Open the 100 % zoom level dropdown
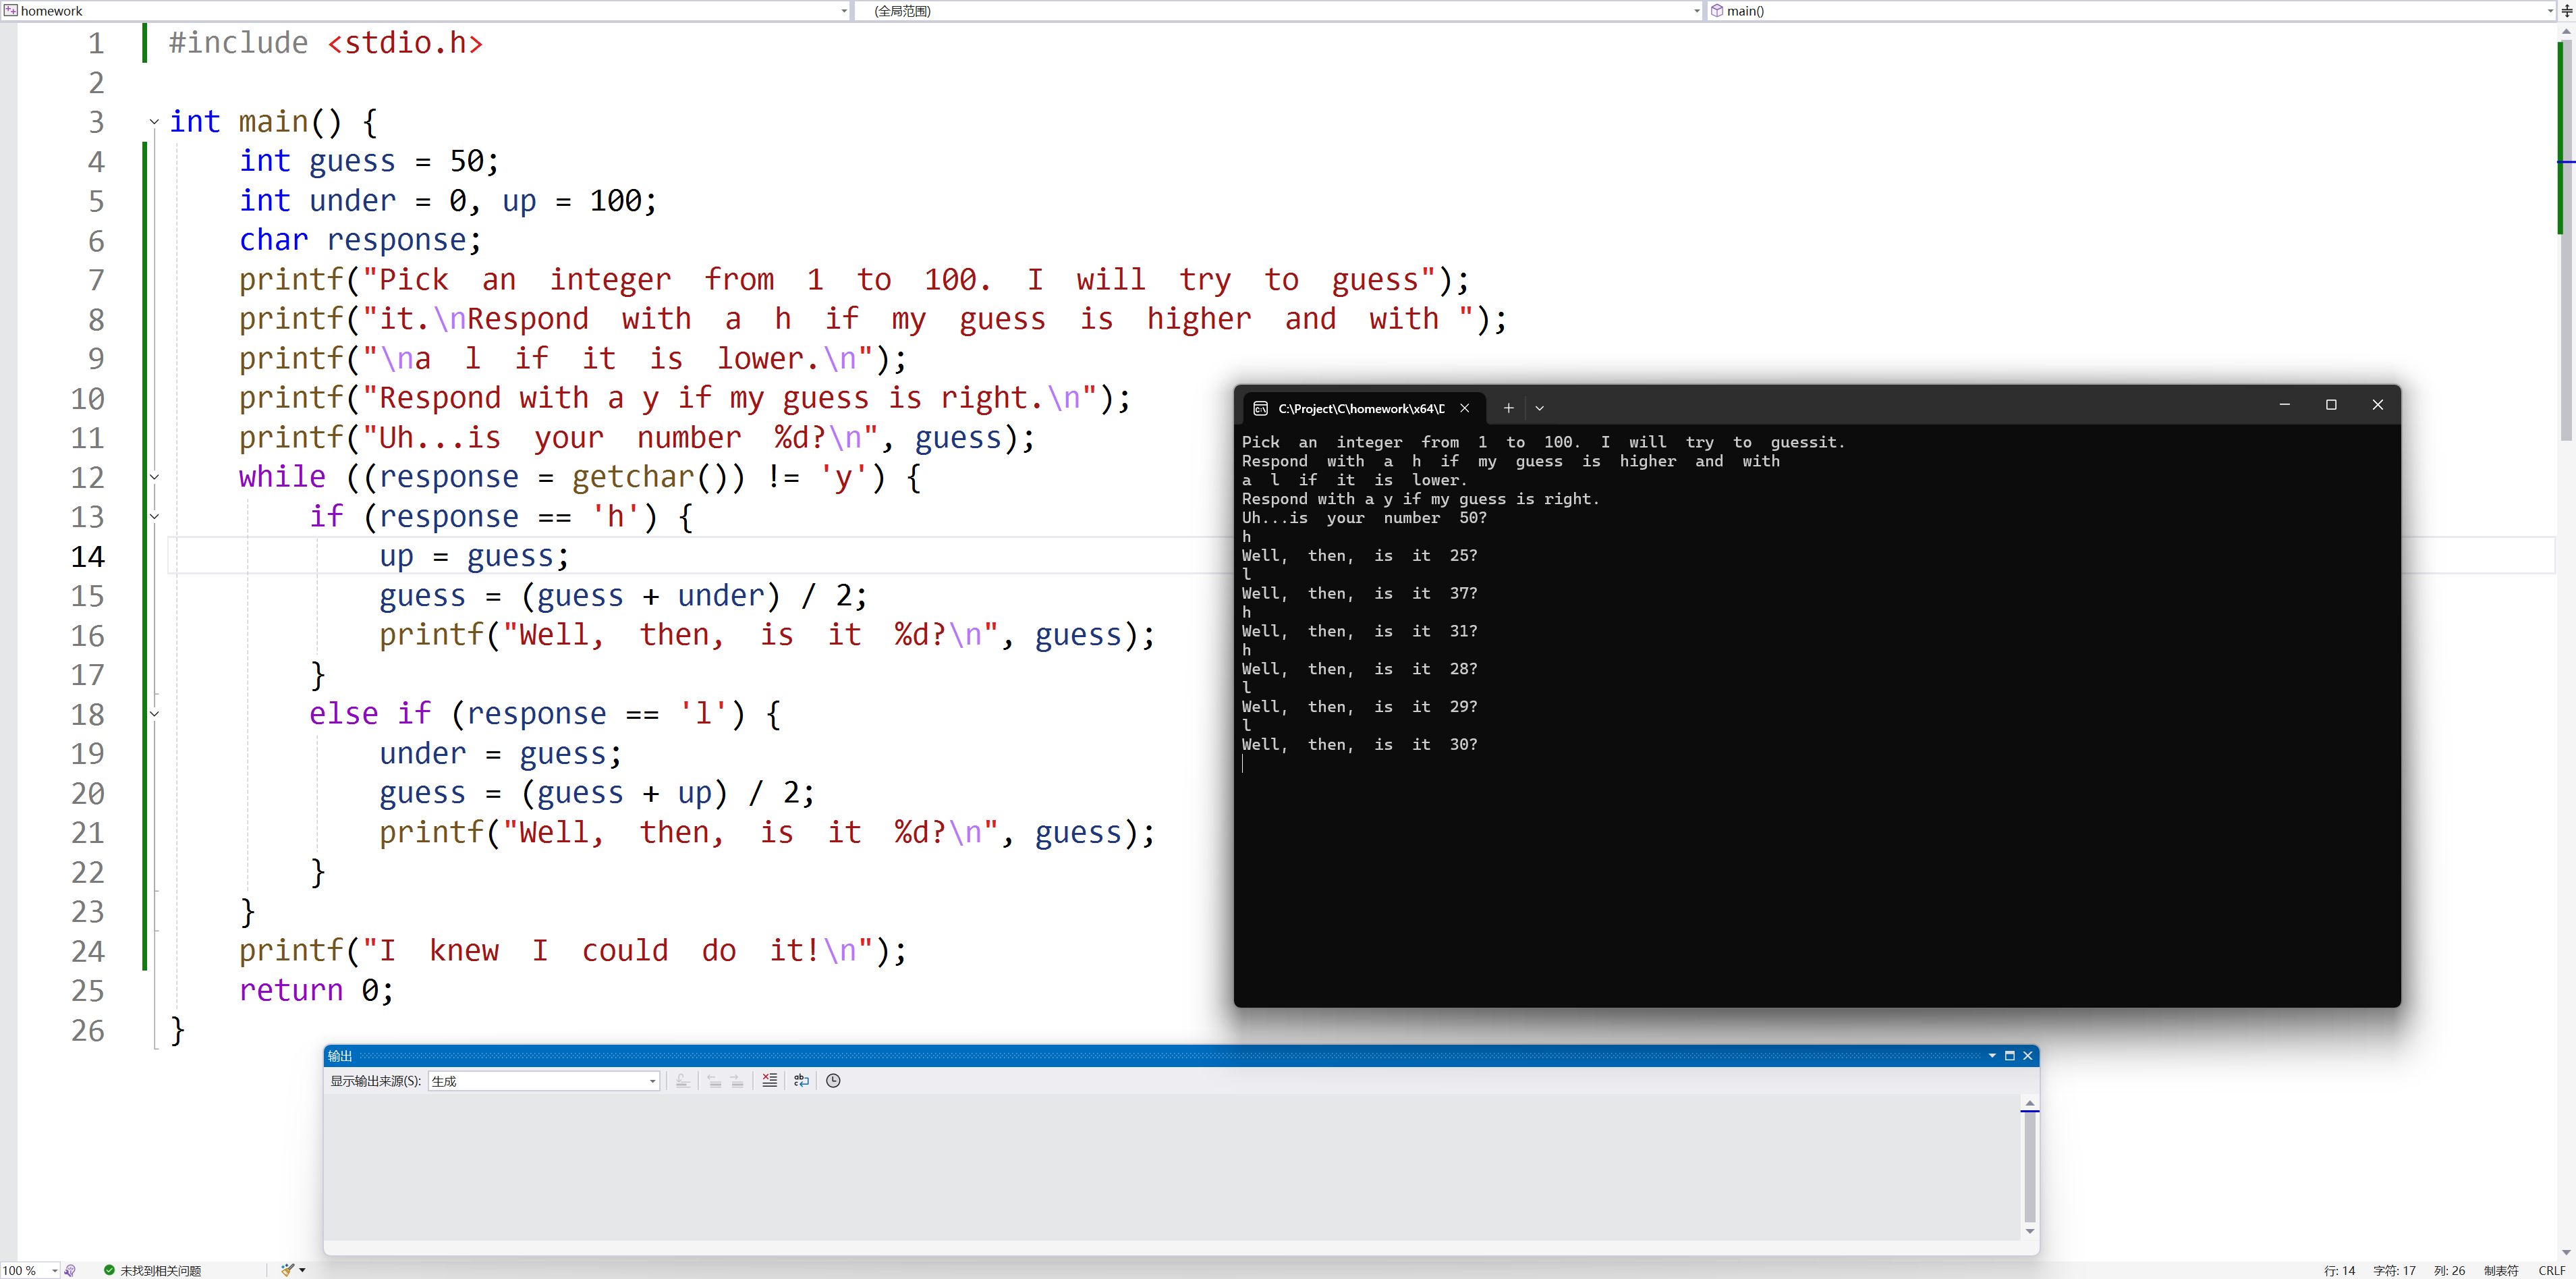Screen dimensions: 2576x1279 (x=54, y=1270)
